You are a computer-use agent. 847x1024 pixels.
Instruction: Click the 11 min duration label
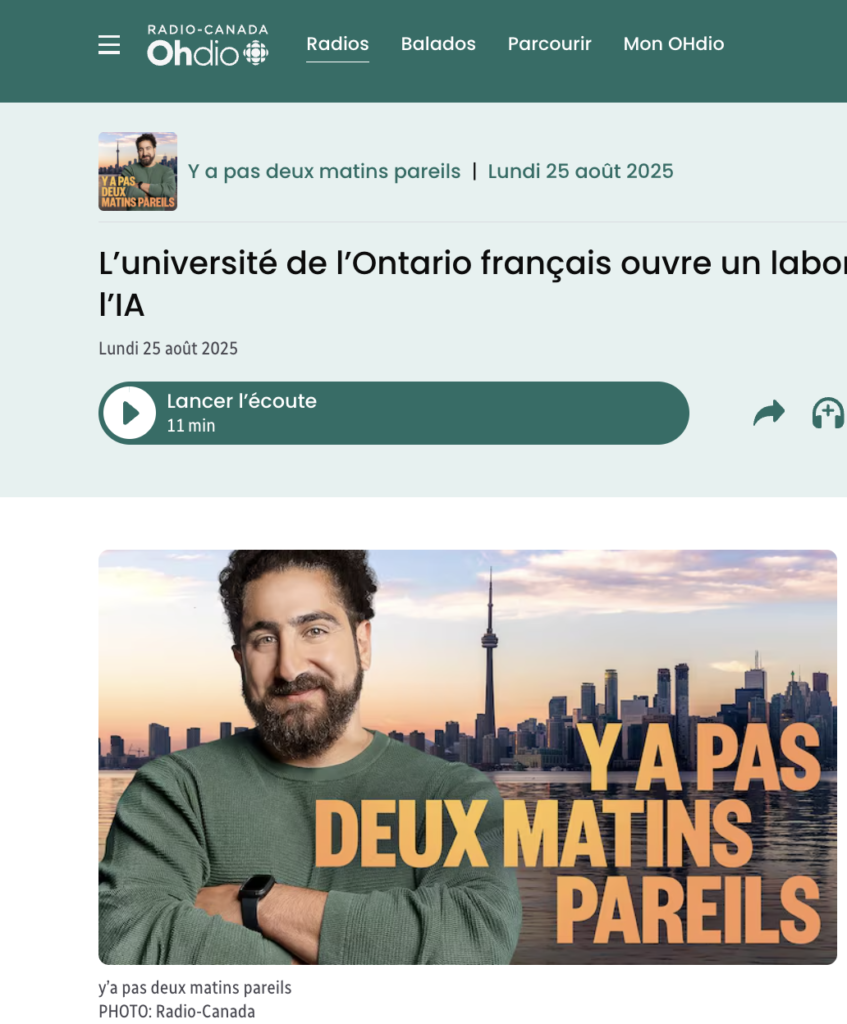(x=191, y=426)
